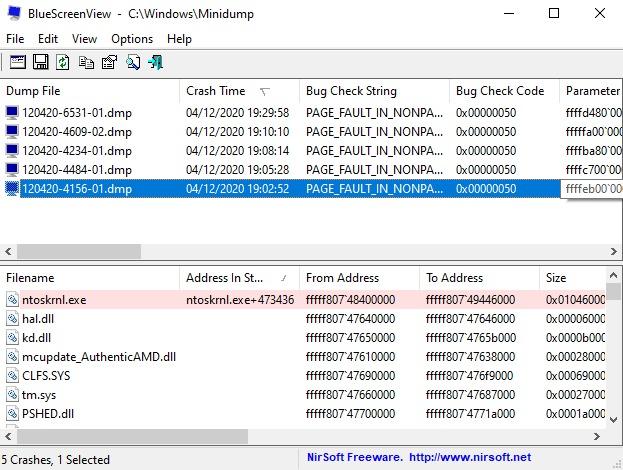Select the CLFS.SYS driver row
623x470 pixels.
[x=303, y=376]
